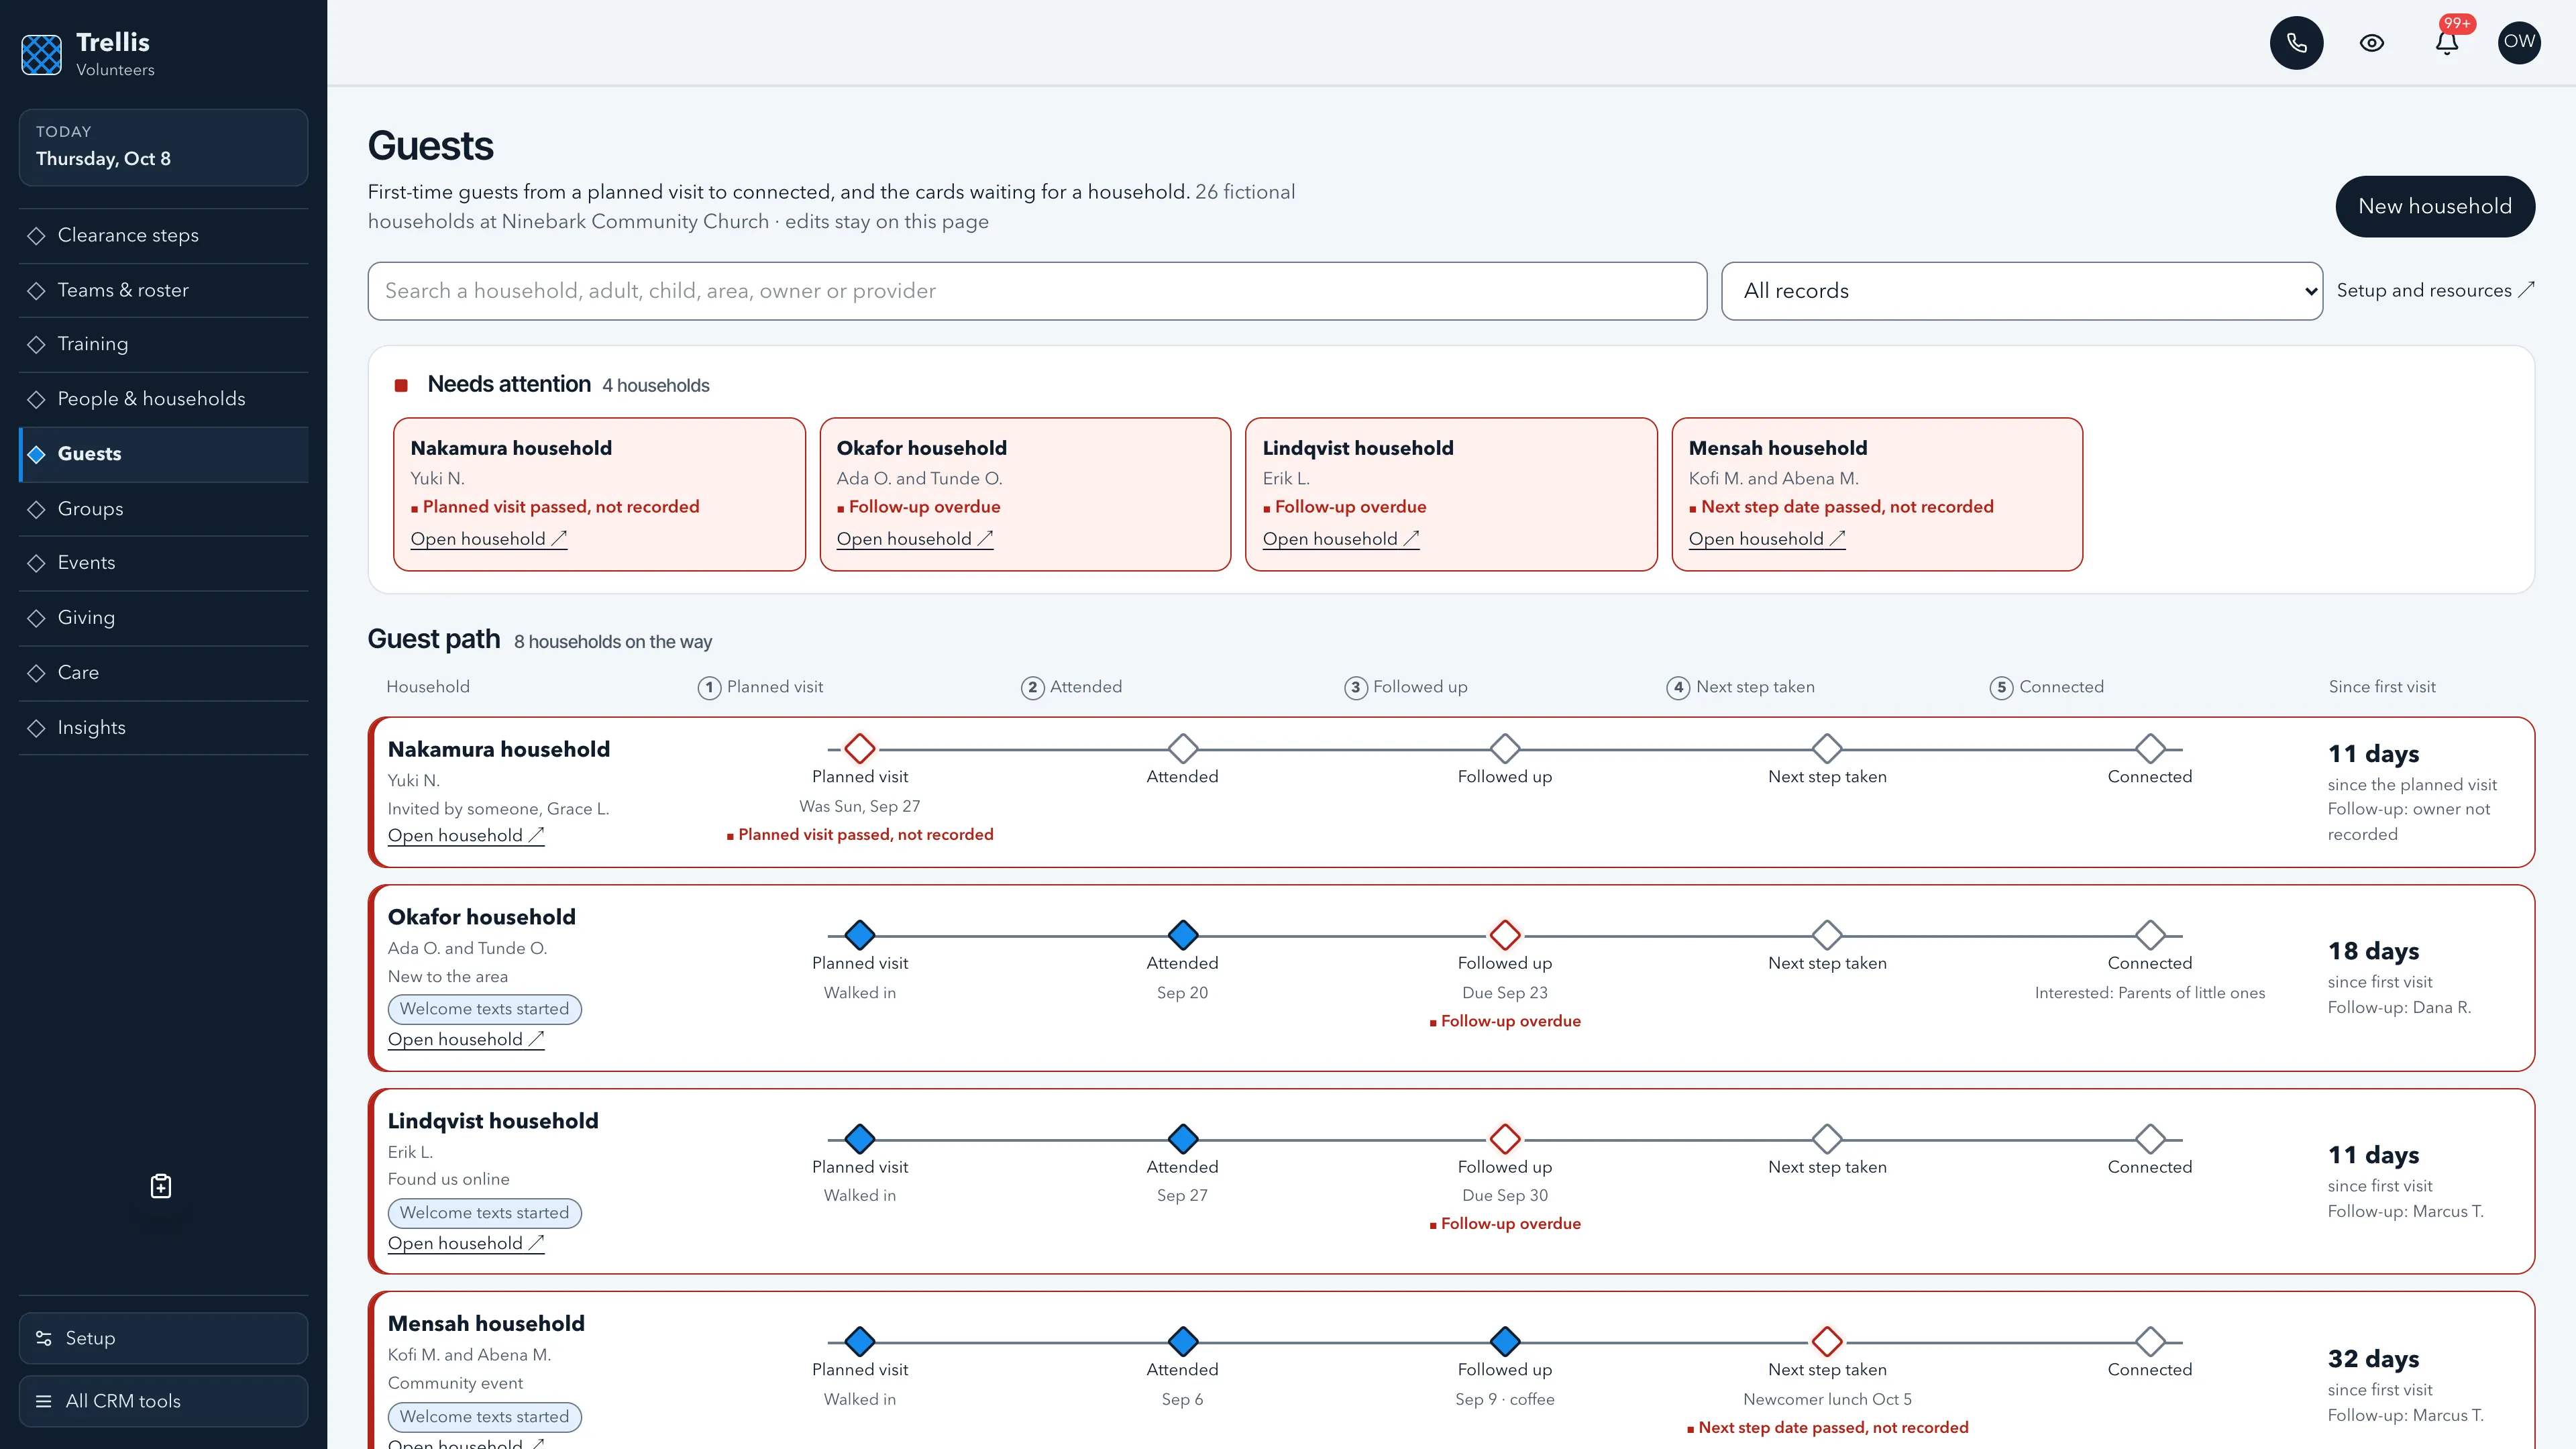The width and height of the screenshot is (2576, 1449).
Task: Open household link in Lindqvist path row
Action: (465, 1244)
